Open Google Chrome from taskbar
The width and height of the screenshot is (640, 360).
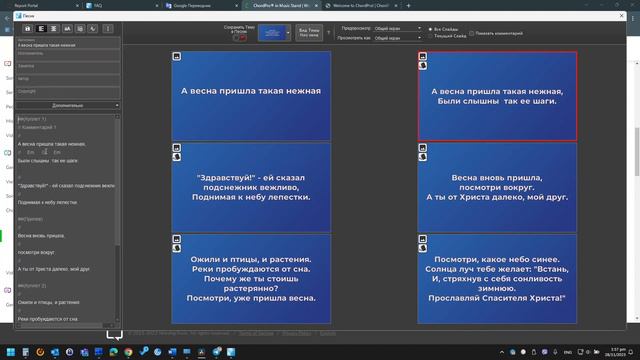click(x=128, y=352)
